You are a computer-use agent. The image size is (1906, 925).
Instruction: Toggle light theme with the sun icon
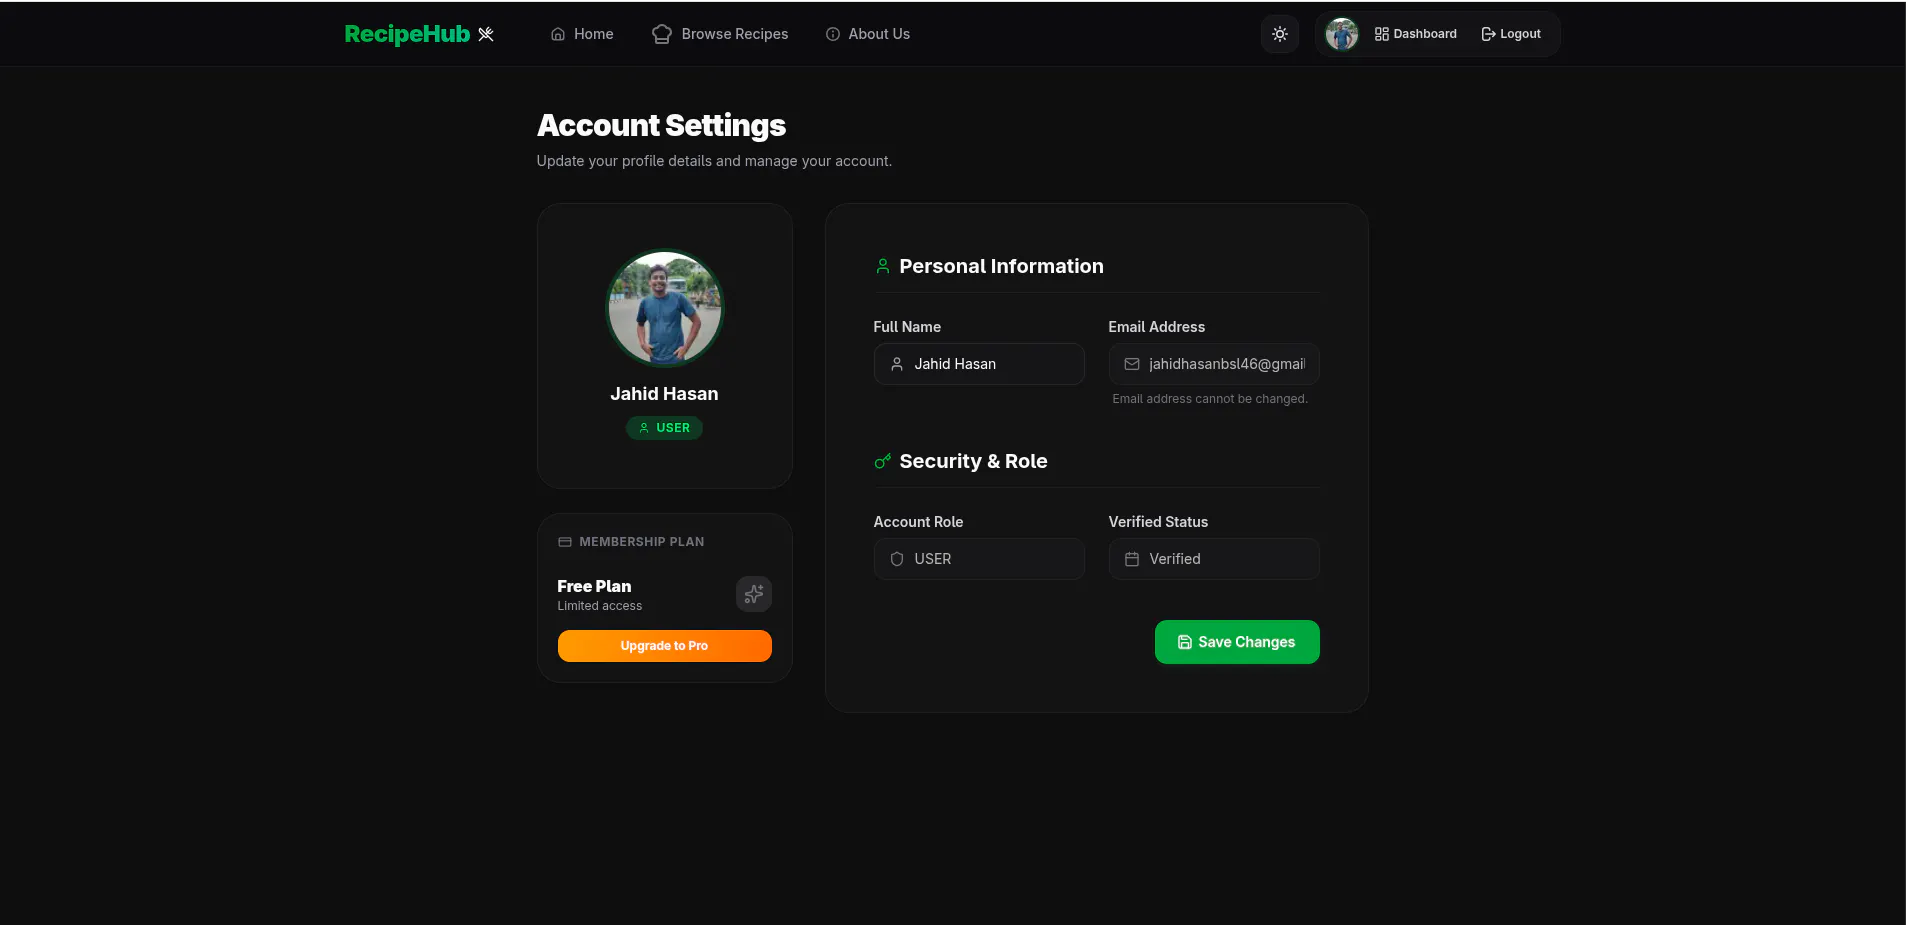click(1280, 34)
